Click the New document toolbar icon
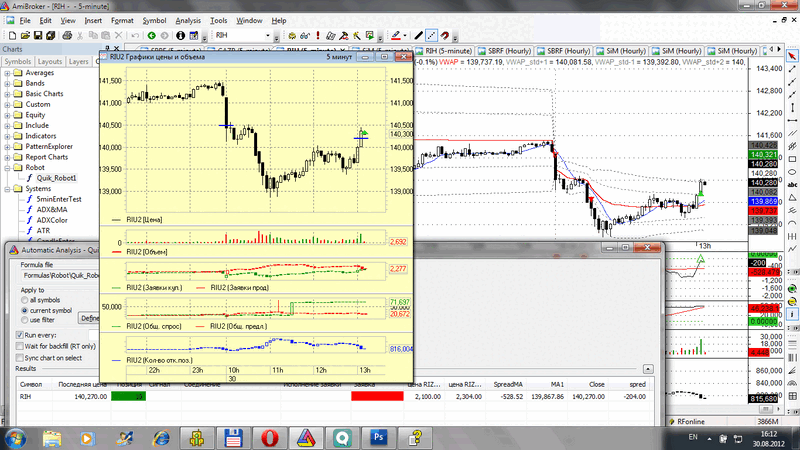Viewport: 800px width, 450px height. (x=9, y=36)
